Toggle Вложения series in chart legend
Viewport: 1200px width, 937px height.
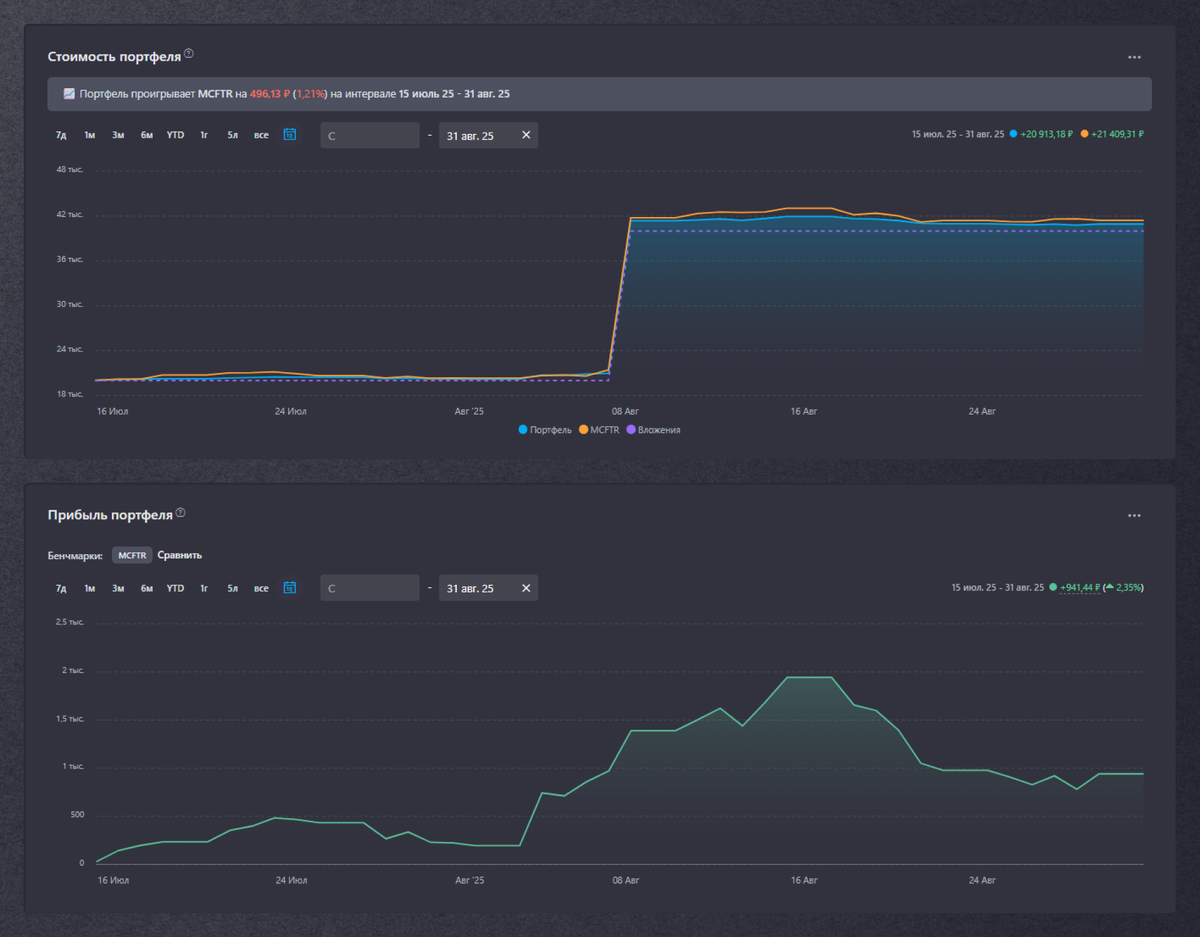point(653,430)
